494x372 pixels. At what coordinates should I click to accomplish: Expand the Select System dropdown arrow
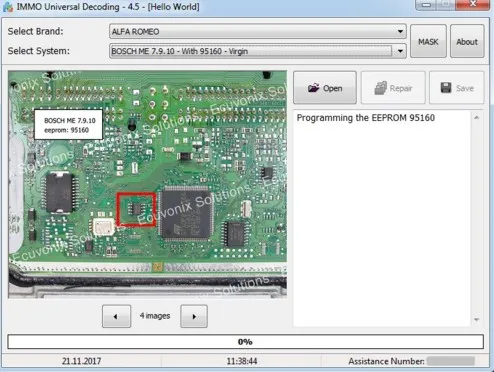400,51
